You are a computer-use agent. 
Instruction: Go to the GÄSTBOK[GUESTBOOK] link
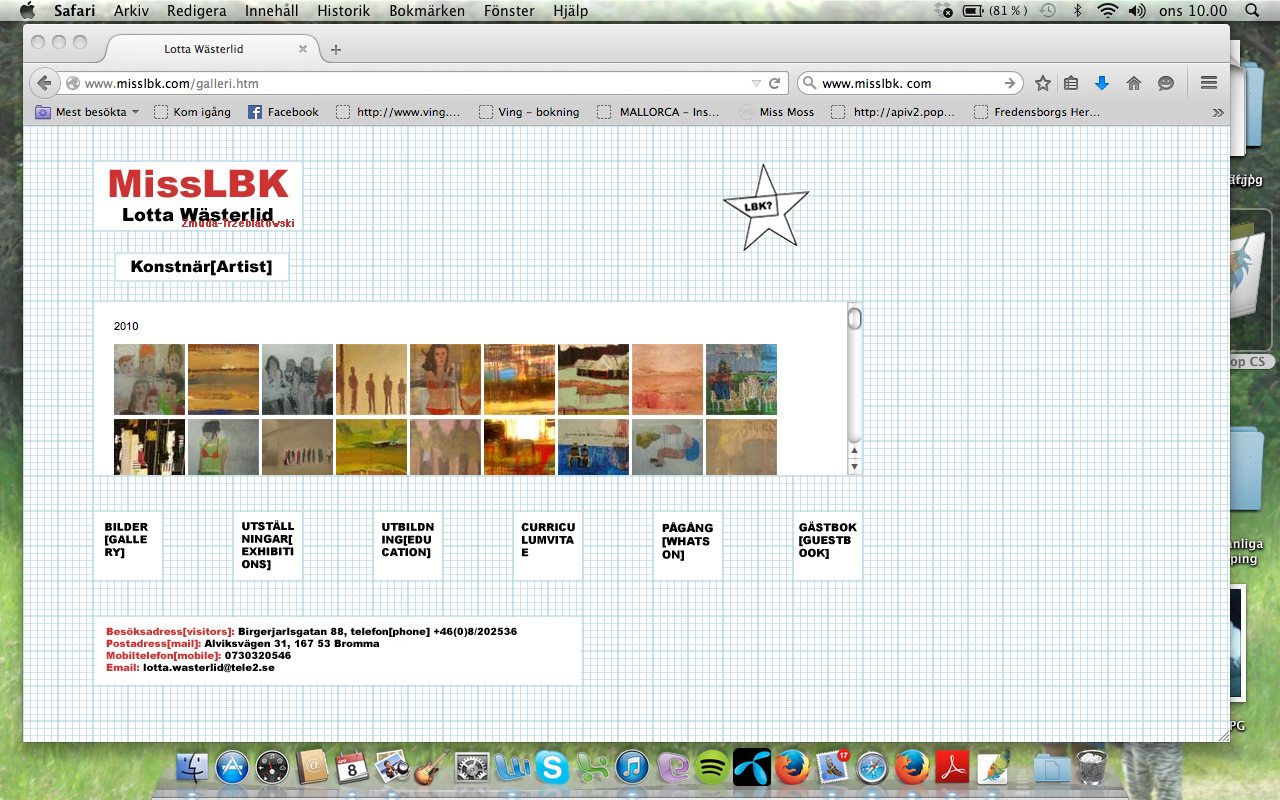[827, 540]
